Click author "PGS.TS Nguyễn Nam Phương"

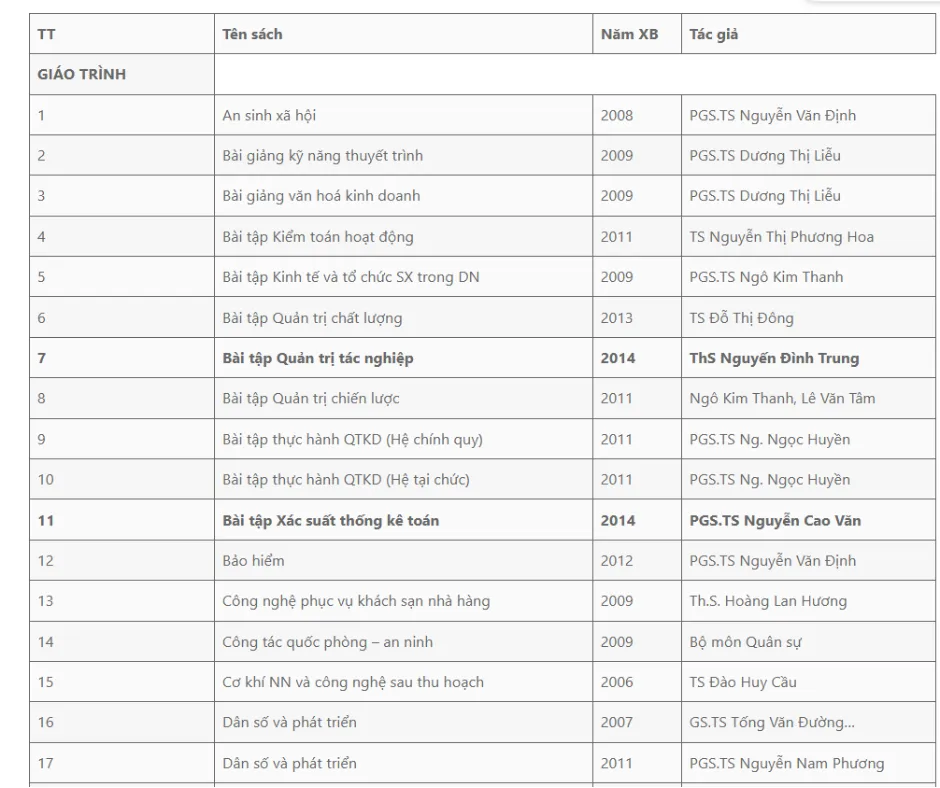pyautogui.click(x=787, y=763)
